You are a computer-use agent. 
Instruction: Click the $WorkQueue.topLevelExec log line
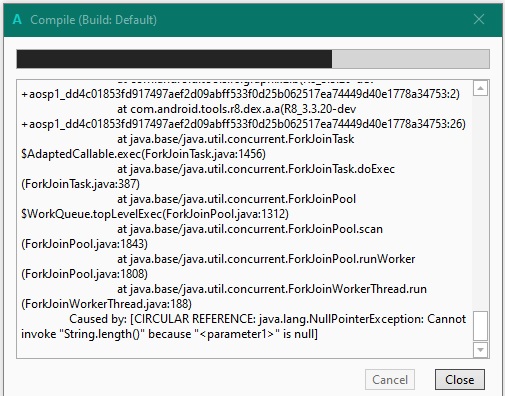pyautogui.click(x=155, y=214)
